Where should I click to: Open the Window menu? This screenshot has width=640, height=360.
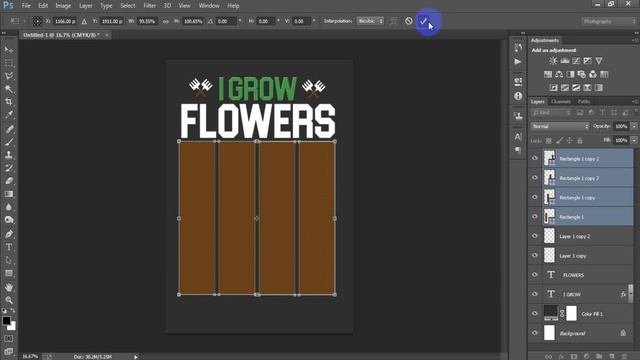pos(209,6)
